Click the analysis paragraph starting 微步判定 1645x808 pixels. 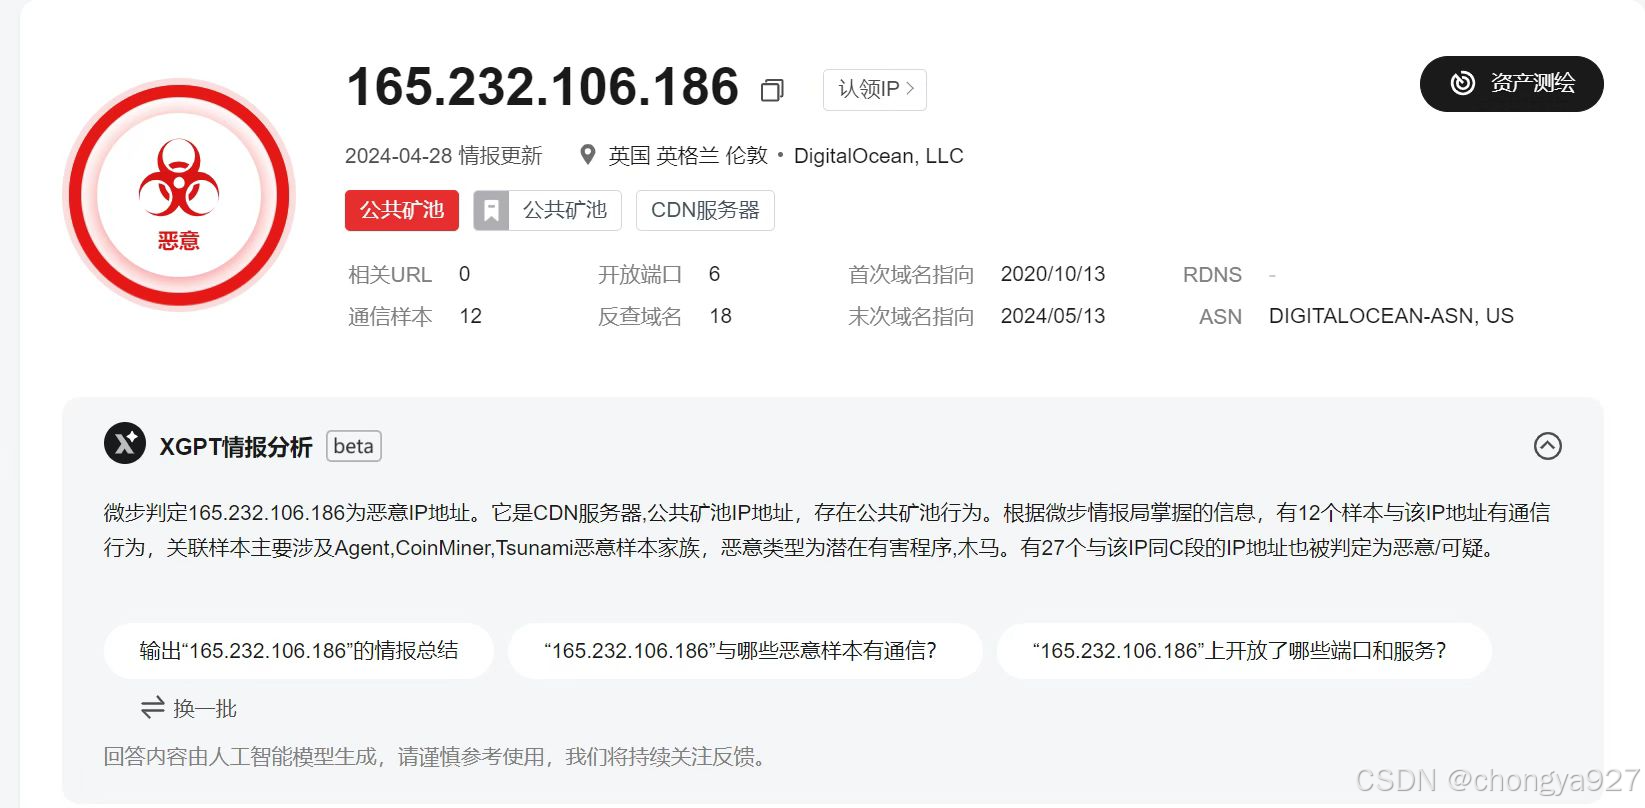tap(826, 530)
